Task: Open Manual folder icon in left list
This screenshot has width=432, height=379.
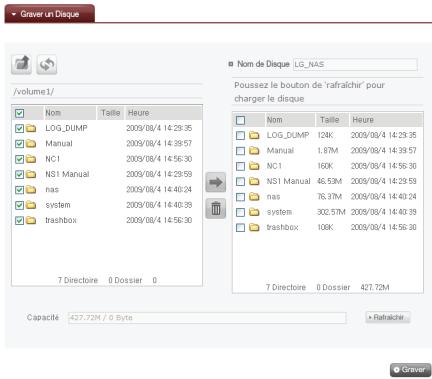Action: 31,143
